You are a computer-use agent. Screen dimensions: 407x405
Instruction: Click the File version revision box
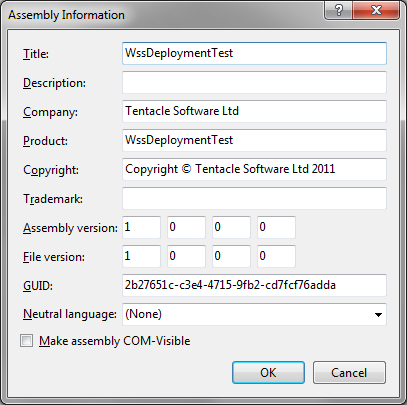276,256
